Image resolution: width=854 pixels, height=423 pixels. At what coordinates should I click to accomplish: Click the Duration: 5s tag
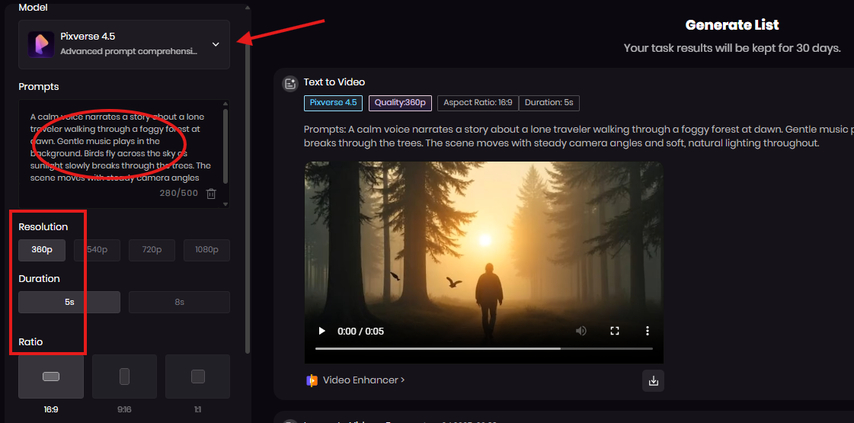(549, 103)
